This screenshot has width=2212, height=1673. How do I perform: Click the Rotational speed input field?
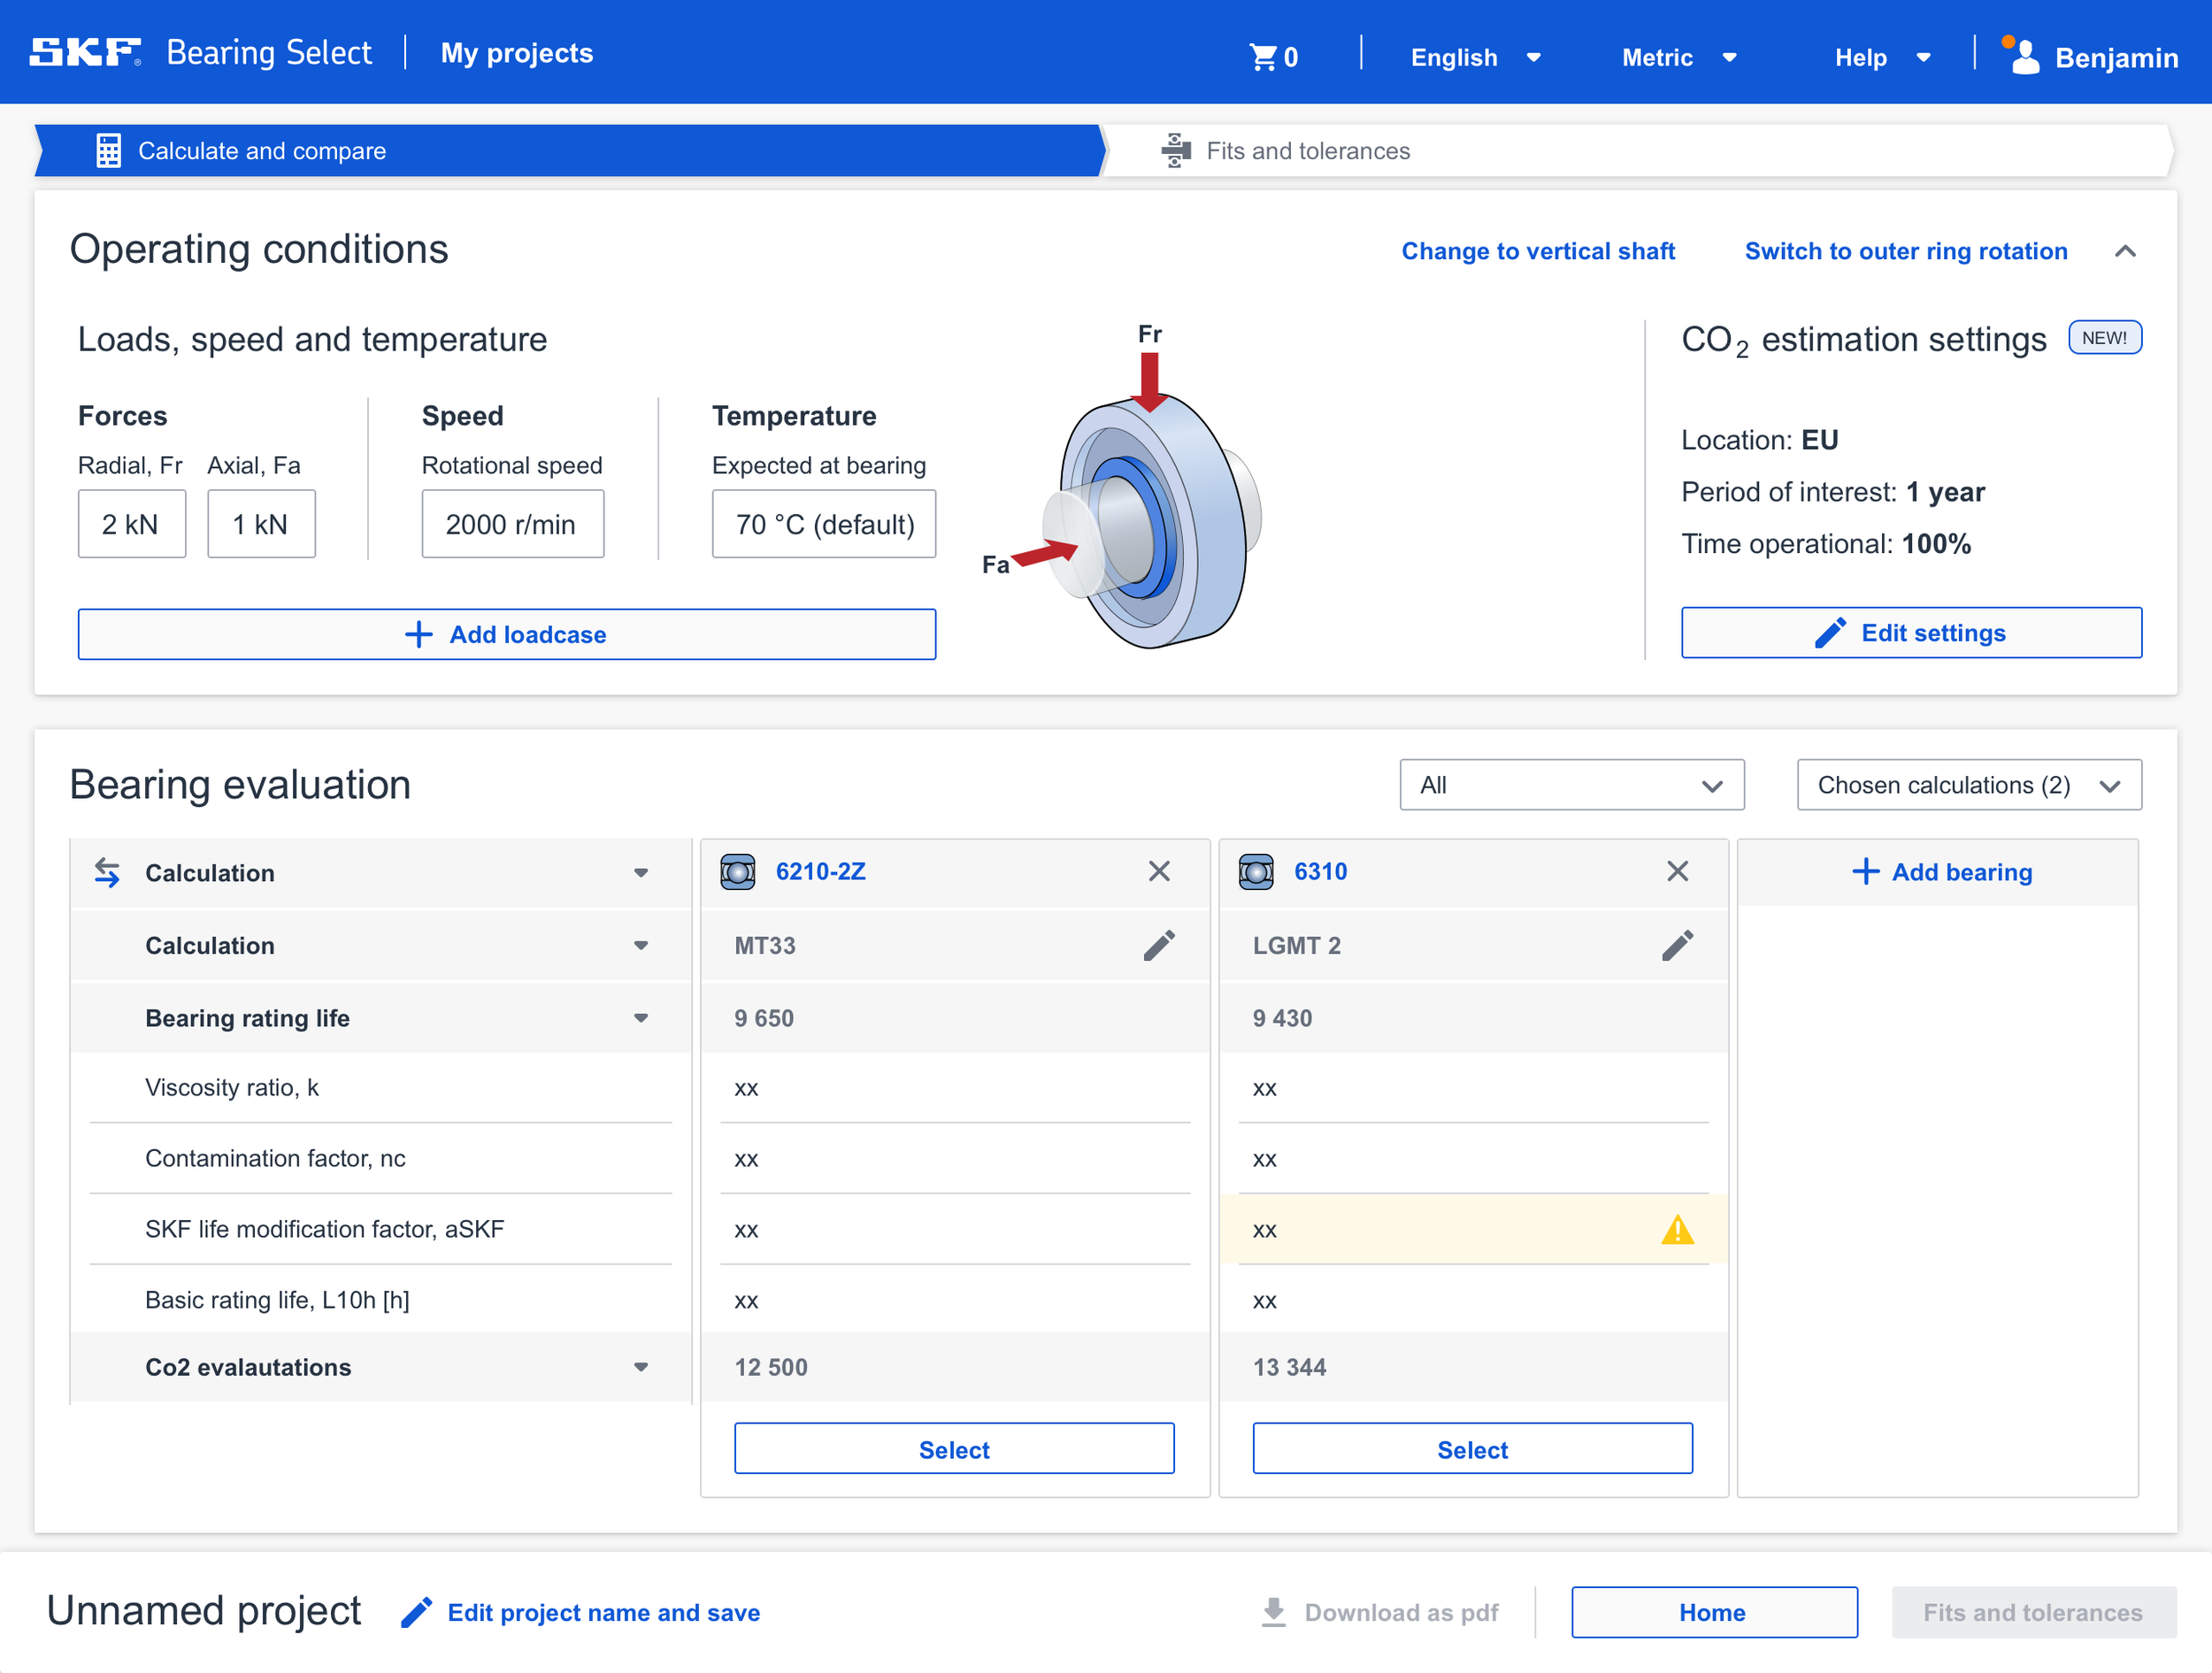(512, 524)
